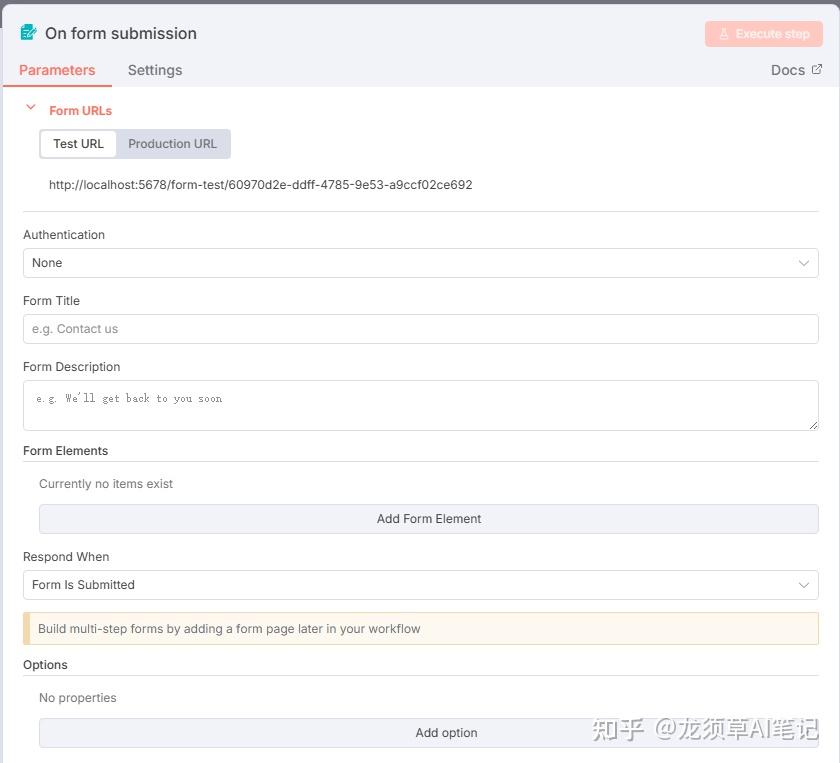Open the Docs link

[x=788, y=70]
